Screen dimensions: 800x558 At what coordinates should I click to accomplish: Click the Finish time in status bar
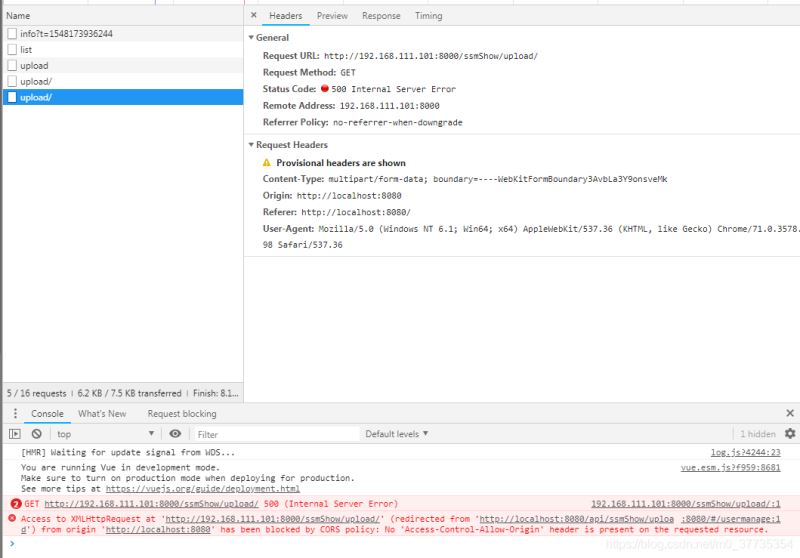click(x=215, y=393)
